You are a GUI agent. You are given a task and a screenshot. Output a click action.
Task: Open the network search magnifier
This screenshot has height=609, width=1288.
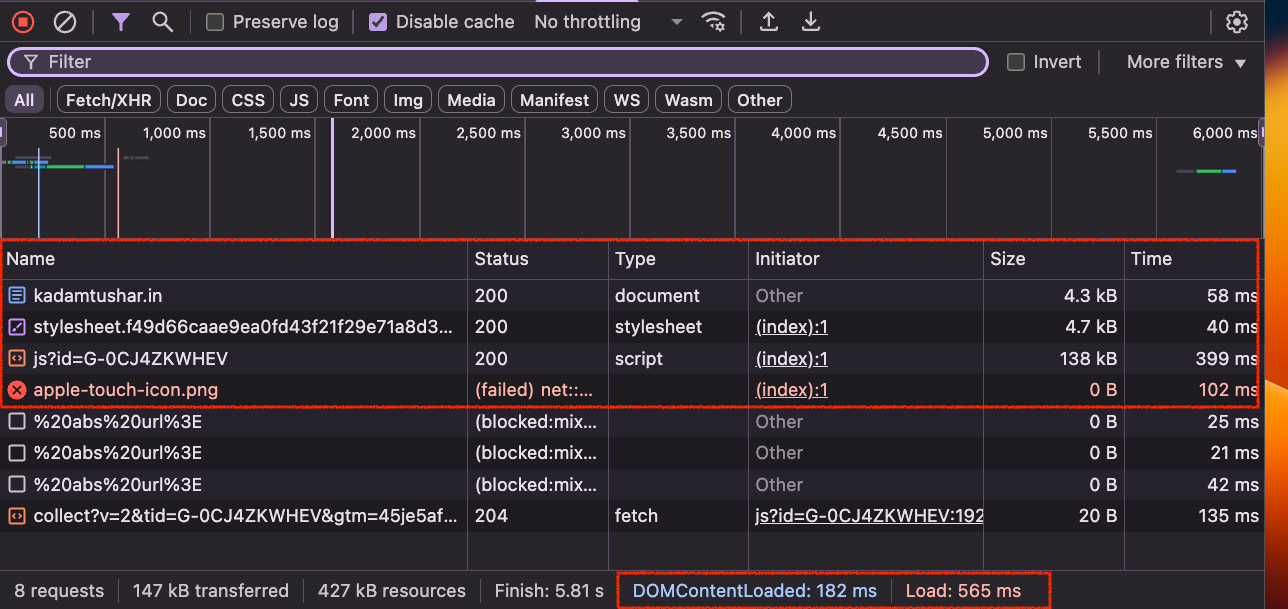(162, 22)
